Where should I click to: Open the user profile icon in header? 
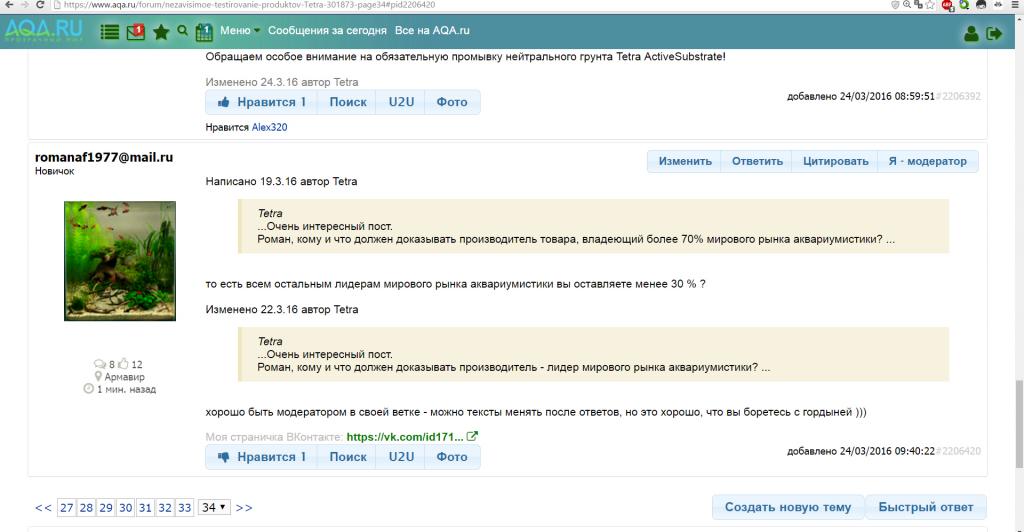[971, 33]
